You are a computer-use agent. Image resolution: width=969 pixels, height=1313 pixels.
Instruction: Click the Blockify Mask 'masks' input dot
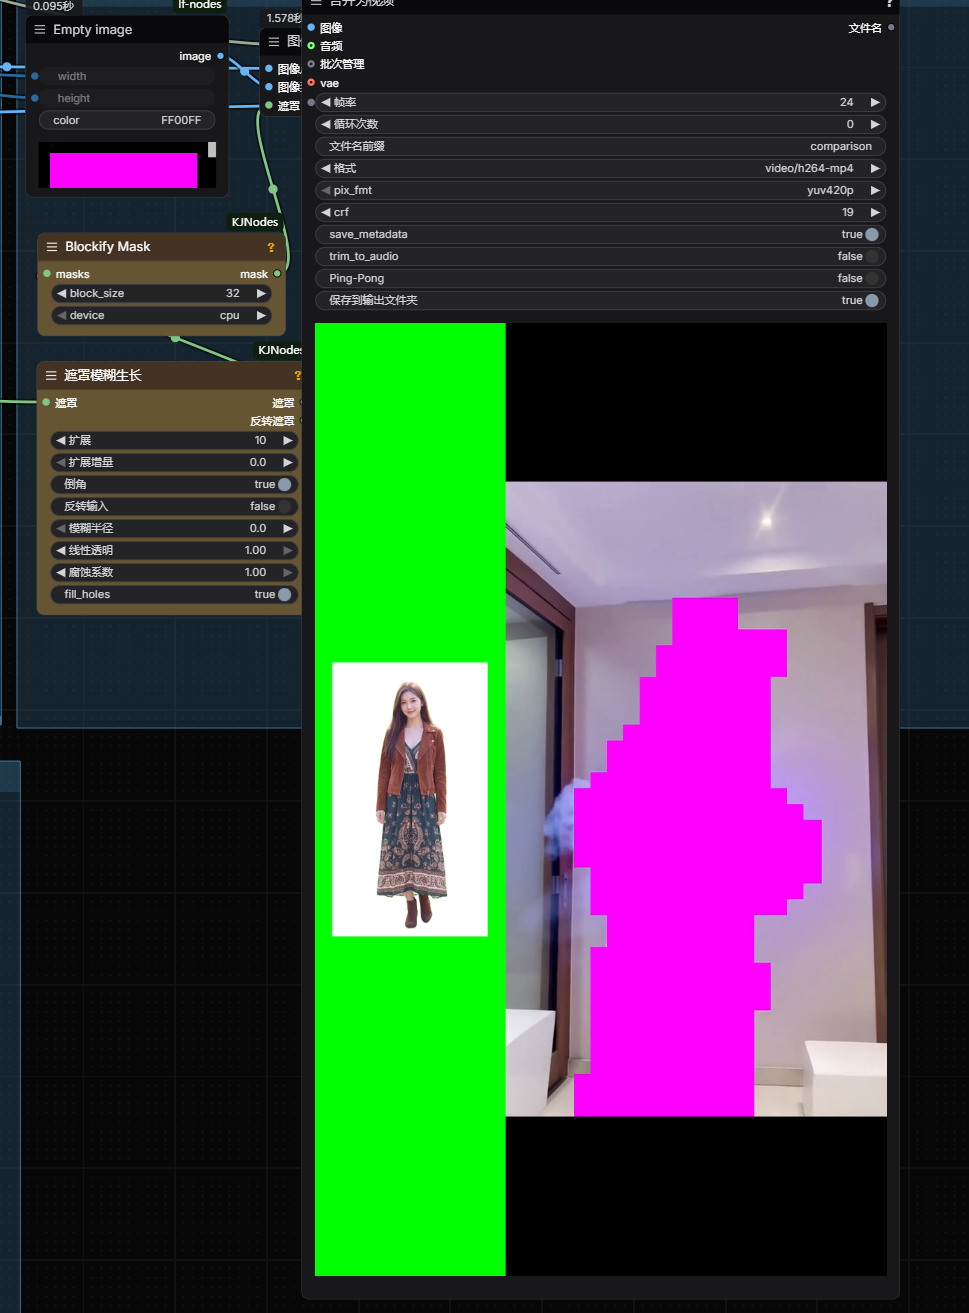tap(47, 274)
